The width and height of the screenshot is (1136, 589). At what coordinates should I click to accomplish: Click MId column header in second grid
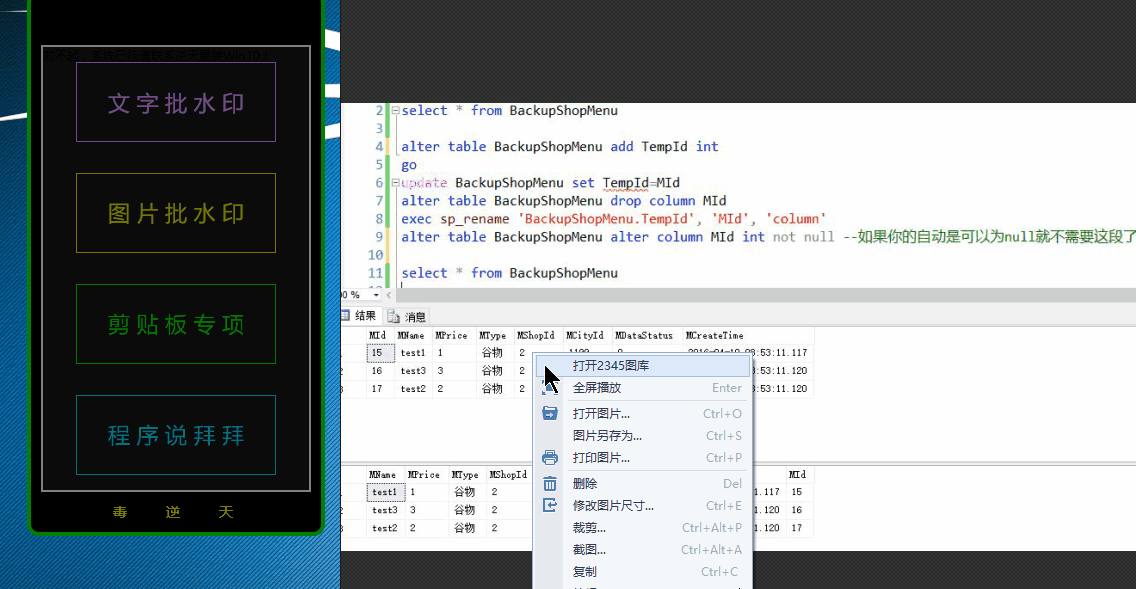[798, 475]
